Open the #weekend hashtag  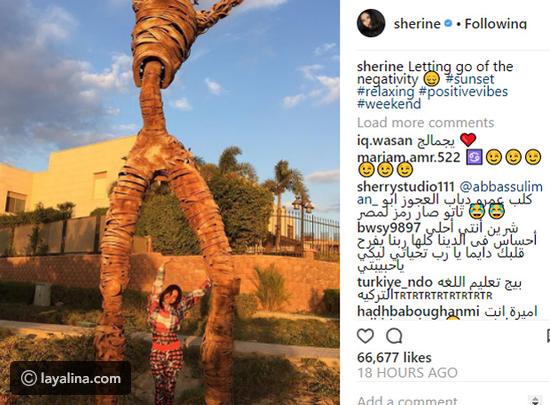click(389, 104)
